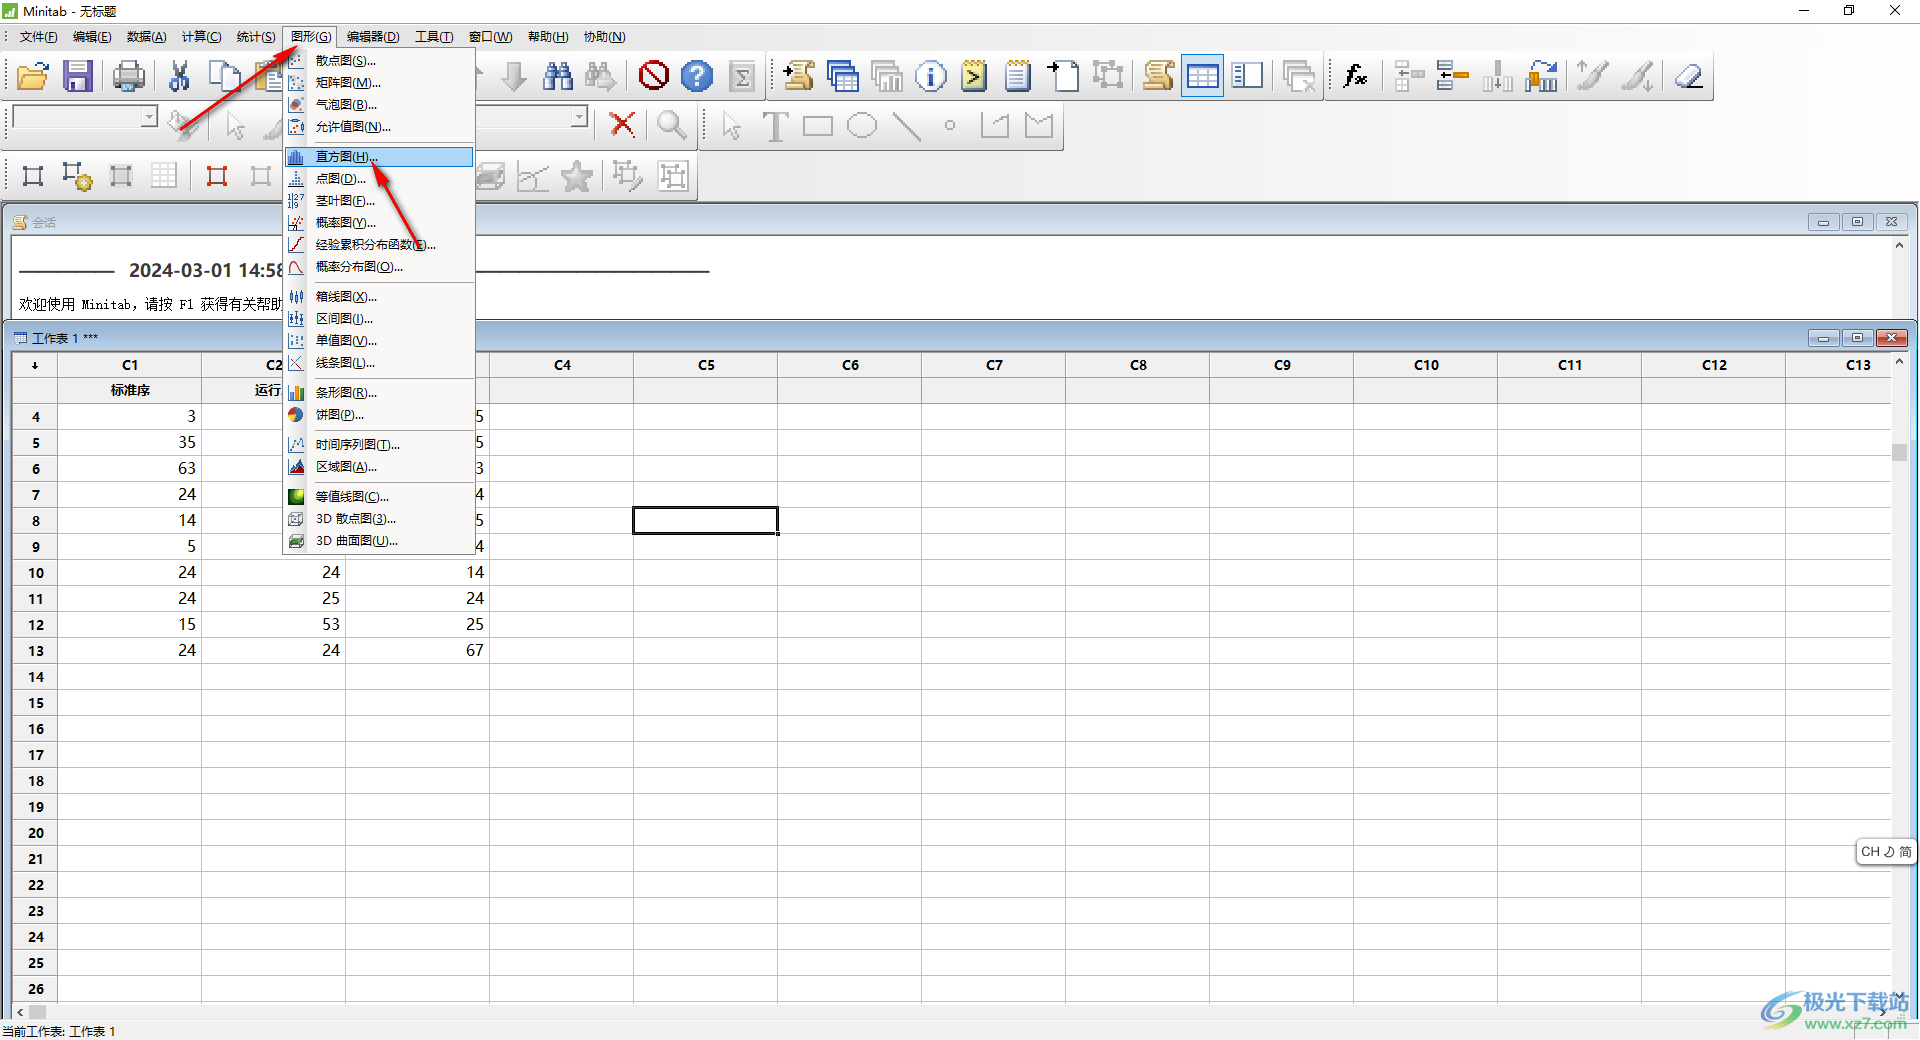Open the 编辑(E) menu
1920x1040 pixels.
pos(92,37)
